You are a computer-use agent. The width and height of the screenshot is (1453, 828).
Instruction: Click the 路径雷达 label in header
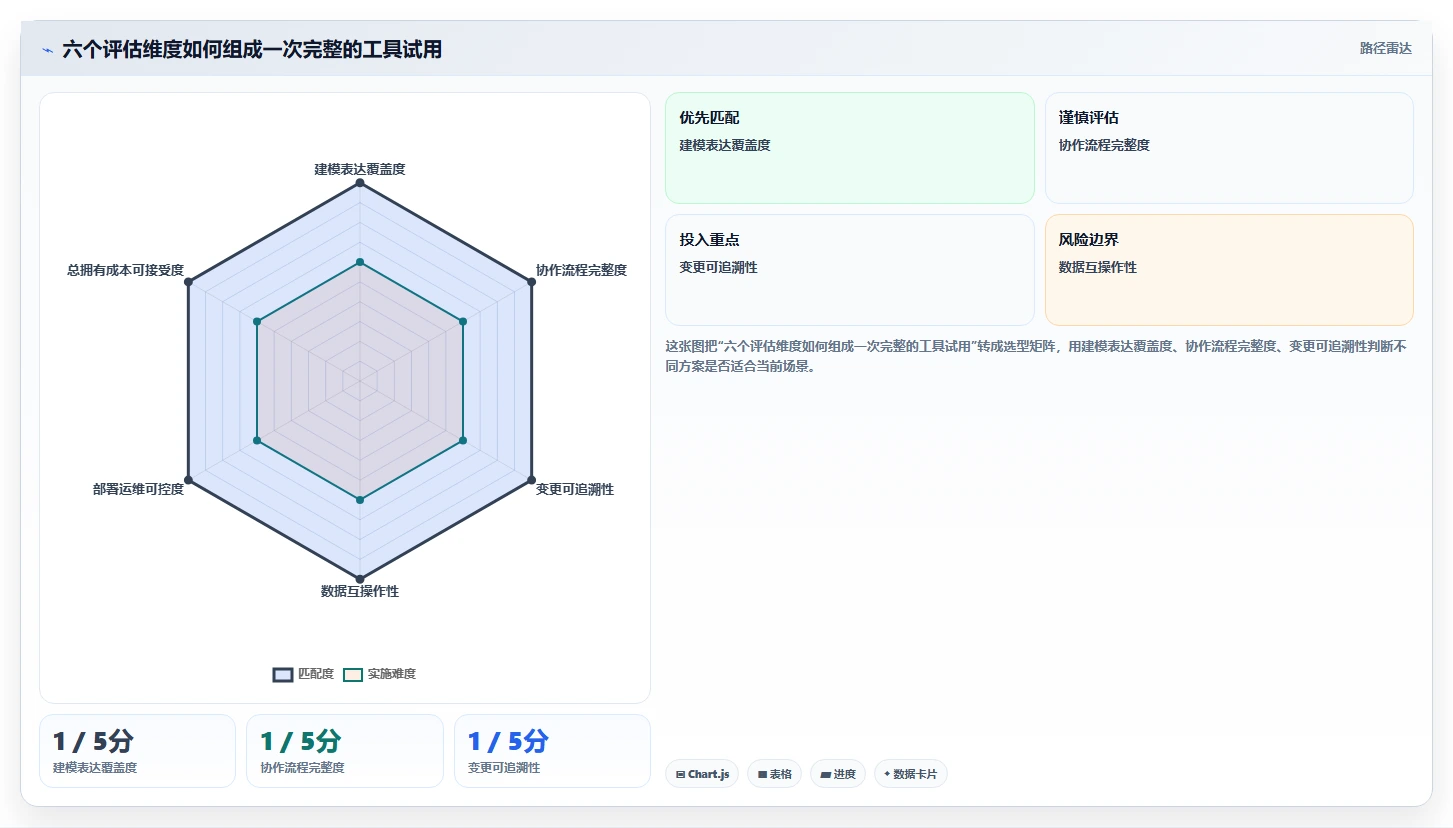(1385, 48)
